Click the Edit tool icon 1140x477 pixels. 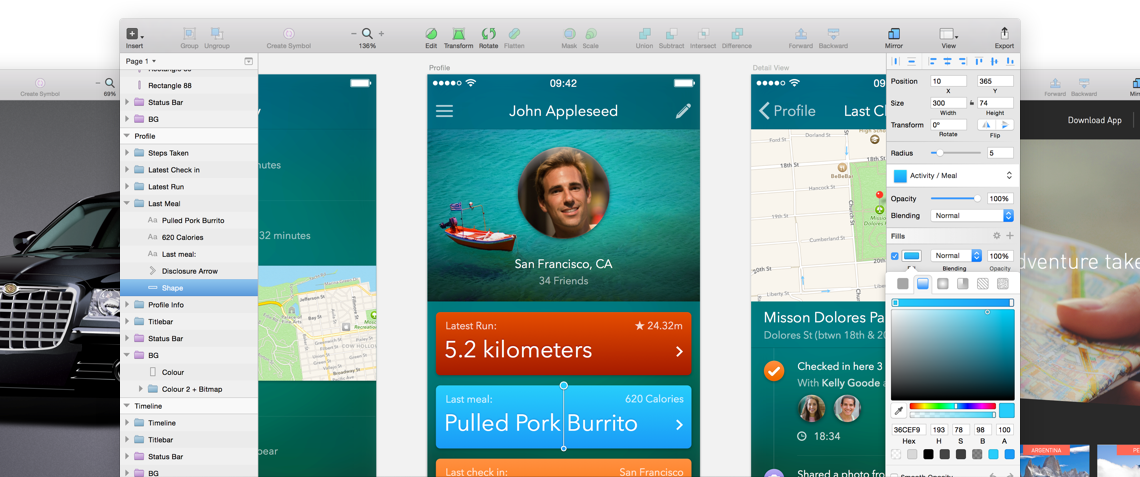click(x=431, y=35)
